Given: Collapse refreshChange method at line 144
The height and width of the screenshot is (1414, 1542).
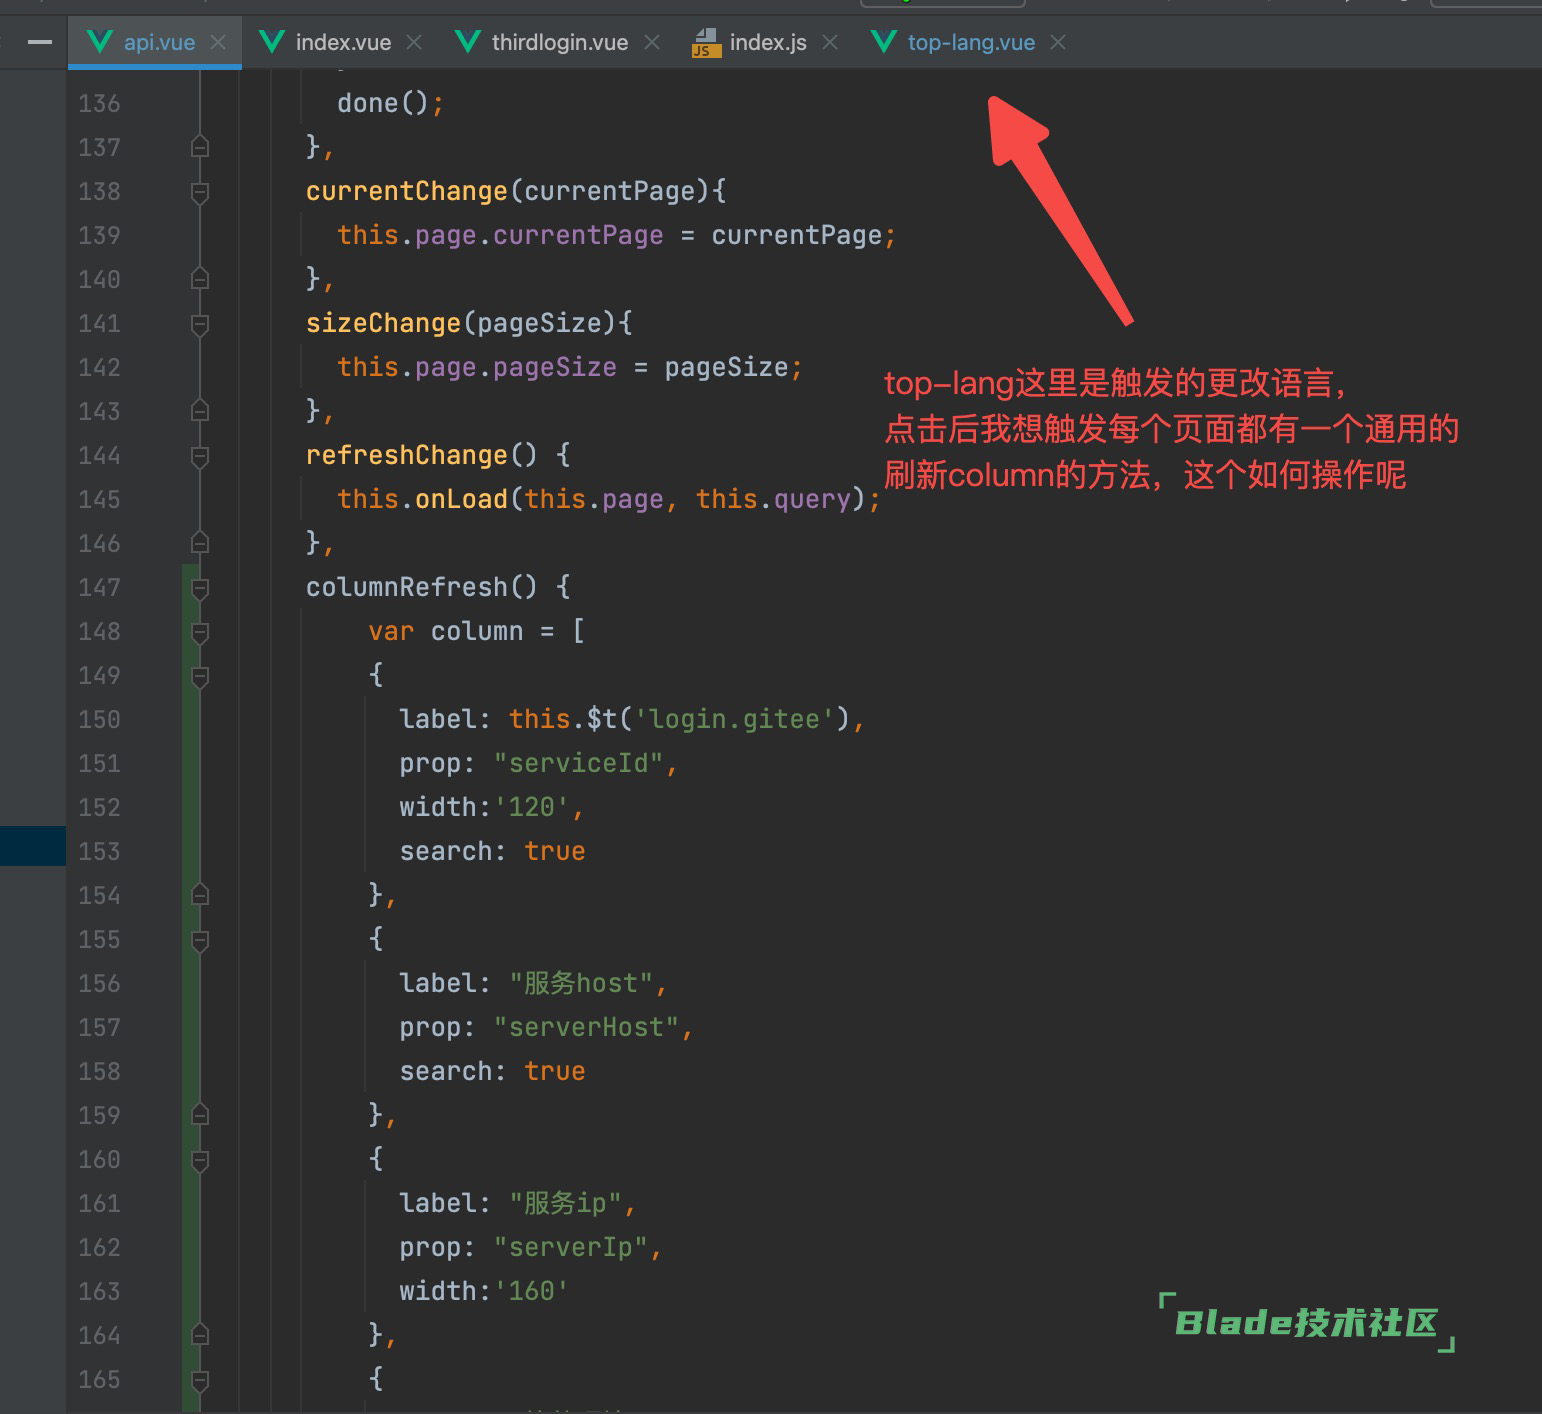Looking at the screenshot, I should 200,455.
